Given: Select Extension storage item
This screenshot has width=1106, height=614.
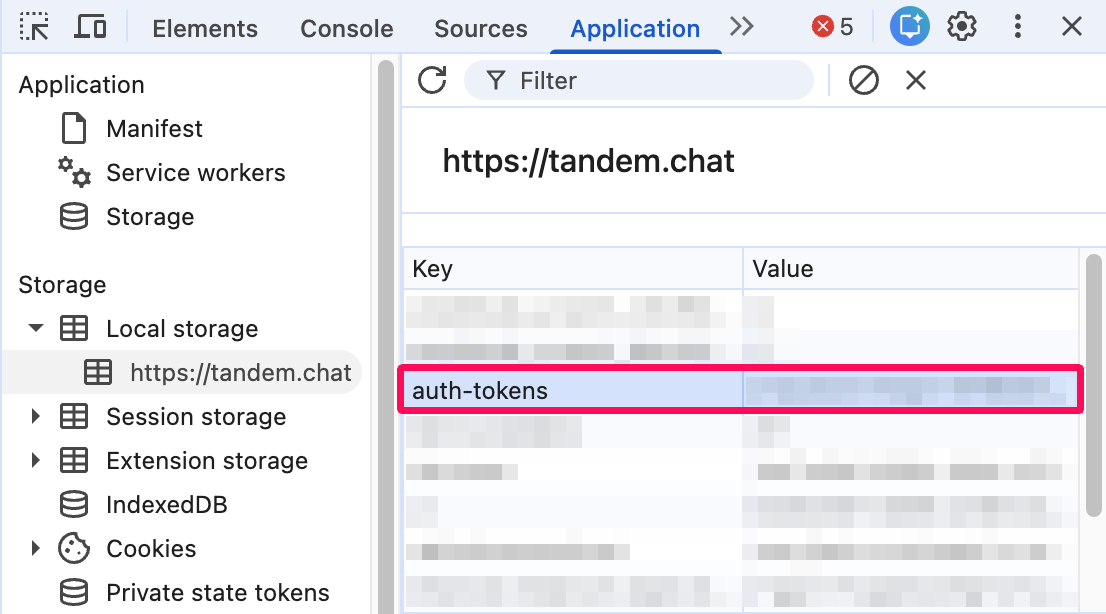Looking at the screenshot, I should pos(207,460).
